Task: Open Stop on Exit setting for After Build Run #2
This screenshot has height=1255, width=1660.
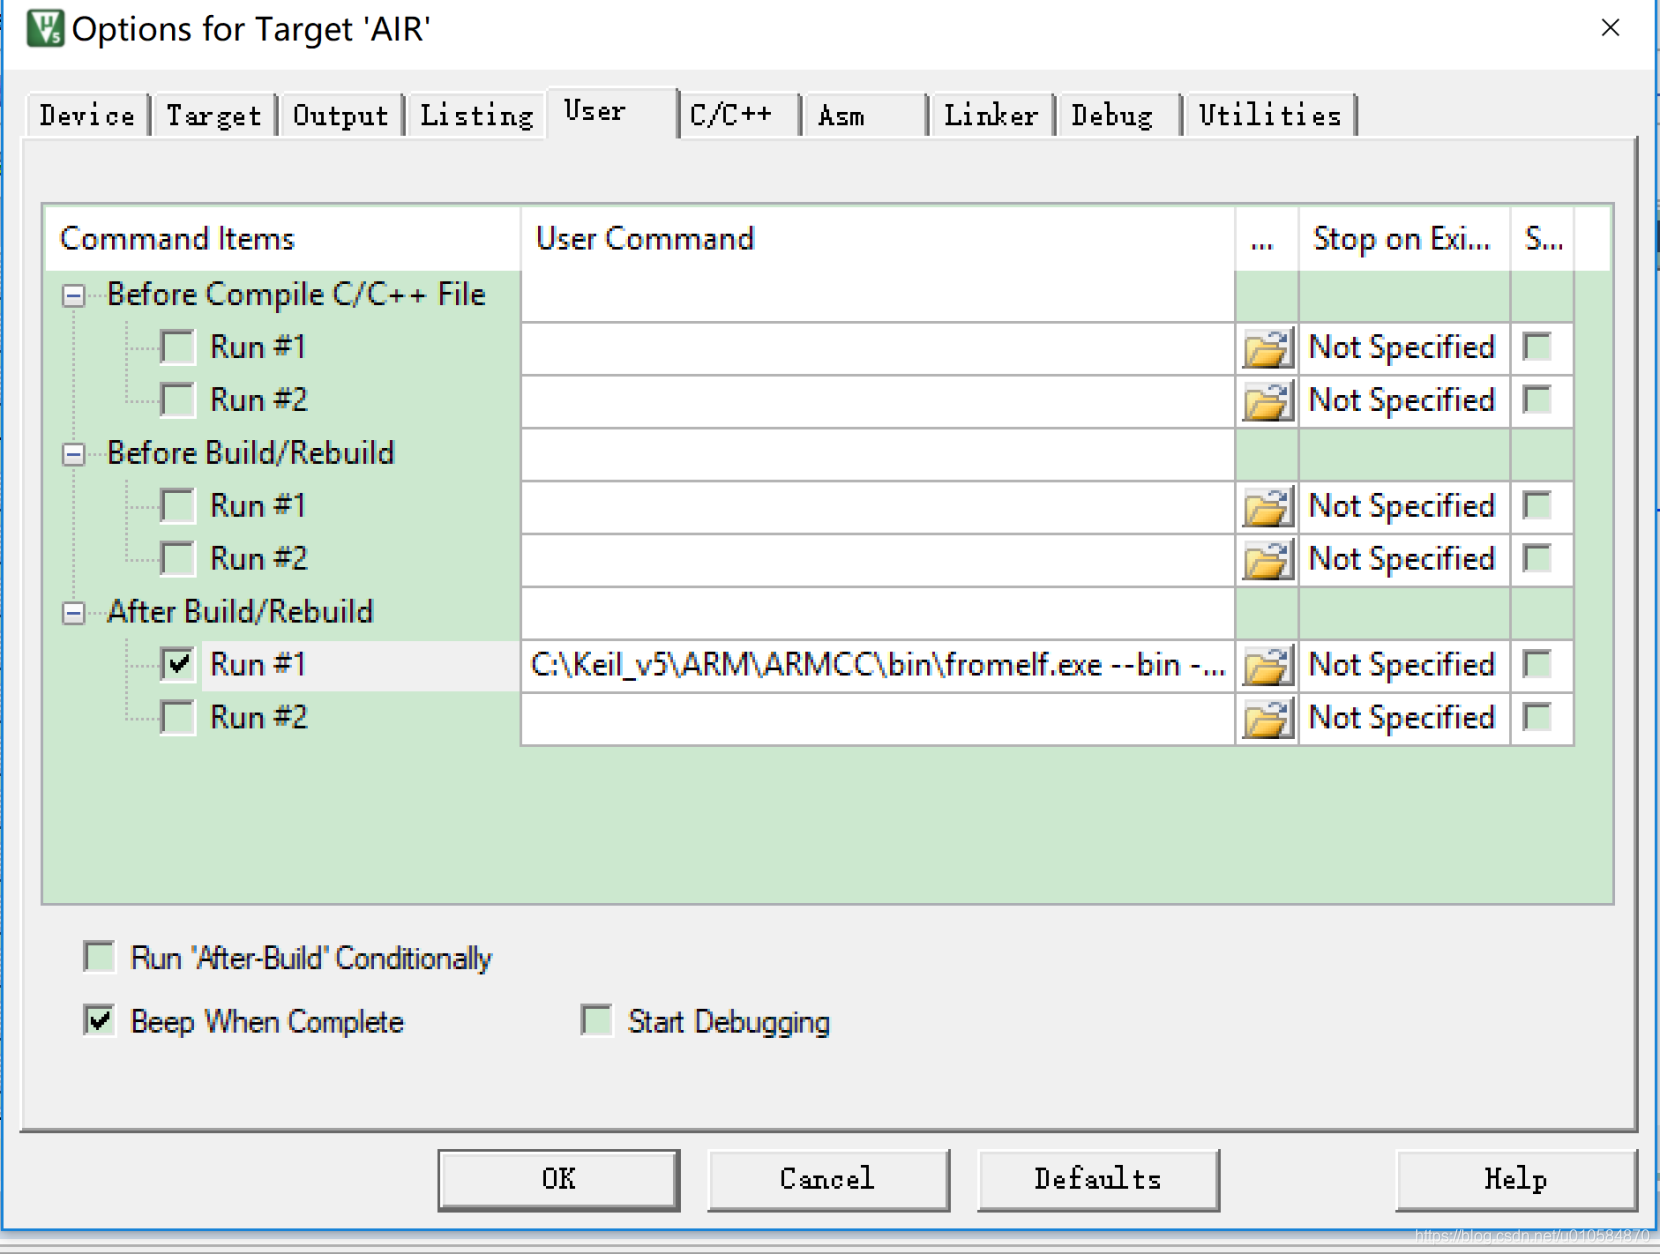Action: click(x=1403, y=719)
